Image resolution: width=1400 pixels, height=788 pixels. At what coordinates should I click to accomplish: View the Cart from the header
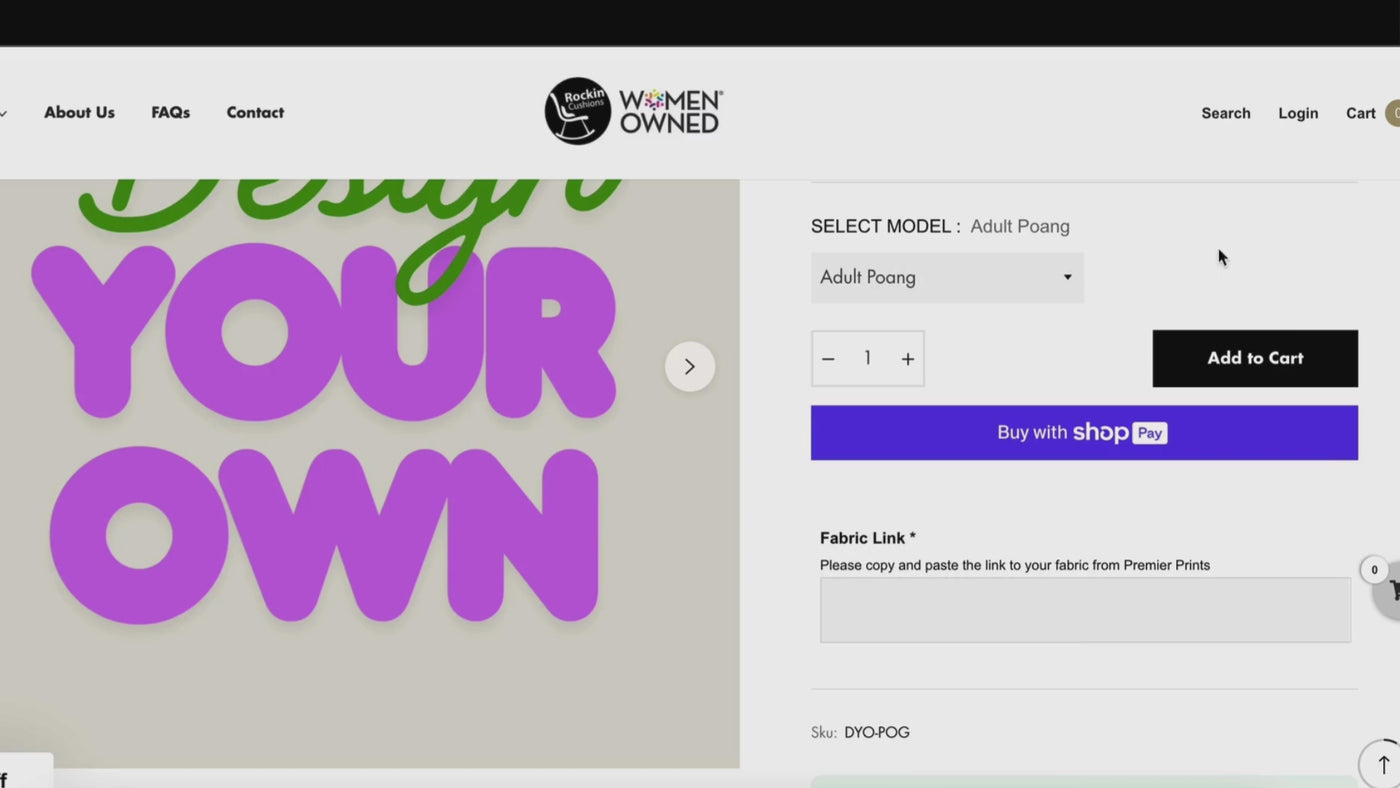click(x=1360, y=114)
